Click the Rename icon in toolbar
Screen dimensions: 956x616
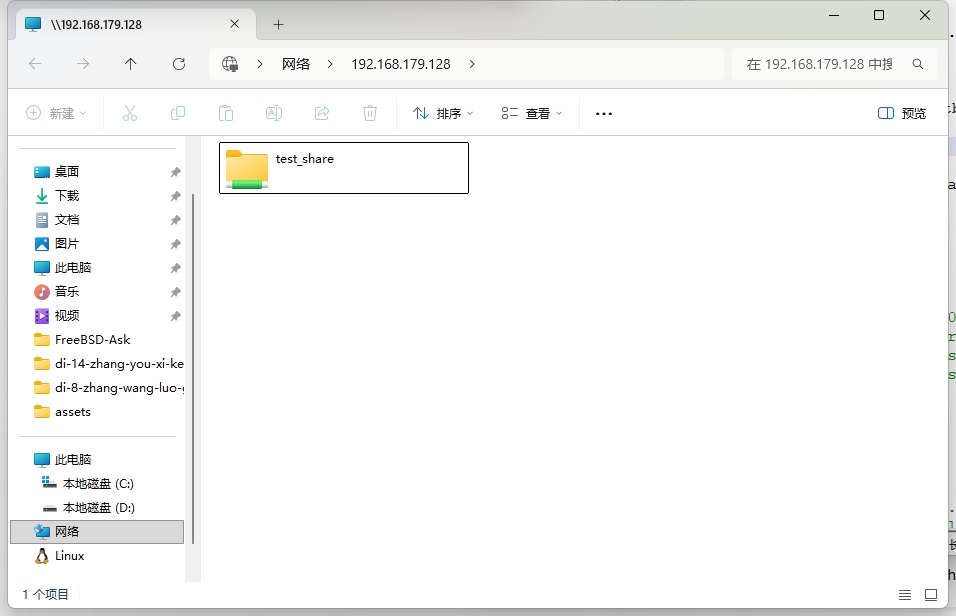coord(274,113)
